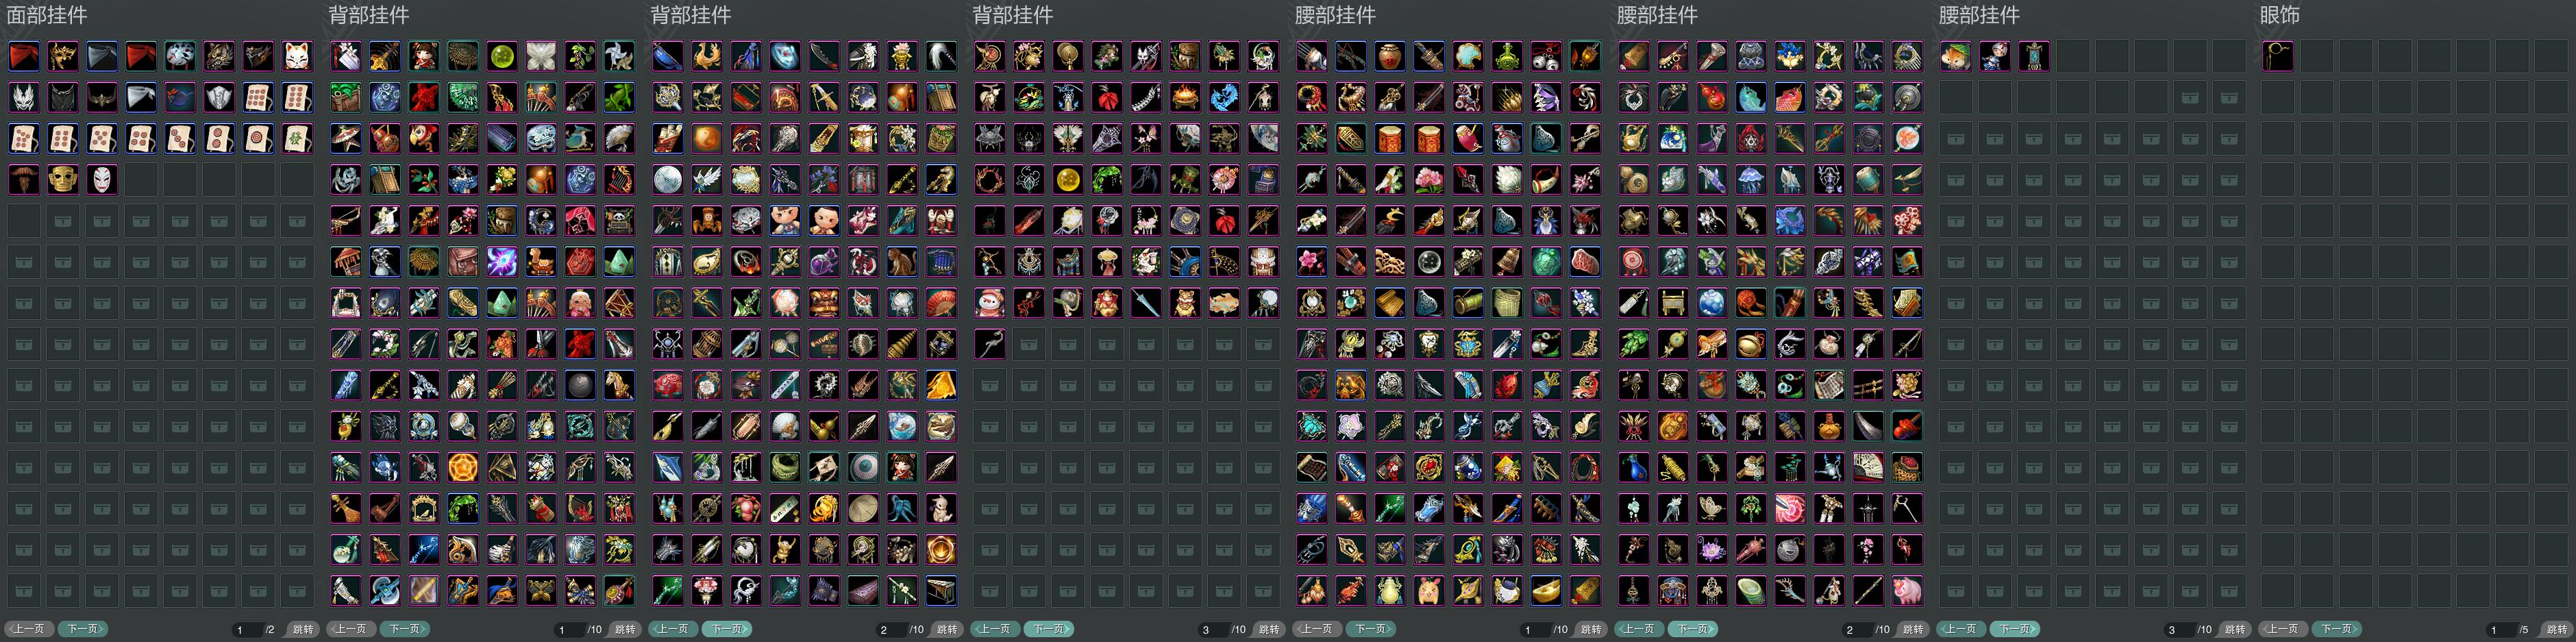Choose the green 發 mahjong tile
The height and width of the screenshot is (642, 2576).
pos(297,138)
